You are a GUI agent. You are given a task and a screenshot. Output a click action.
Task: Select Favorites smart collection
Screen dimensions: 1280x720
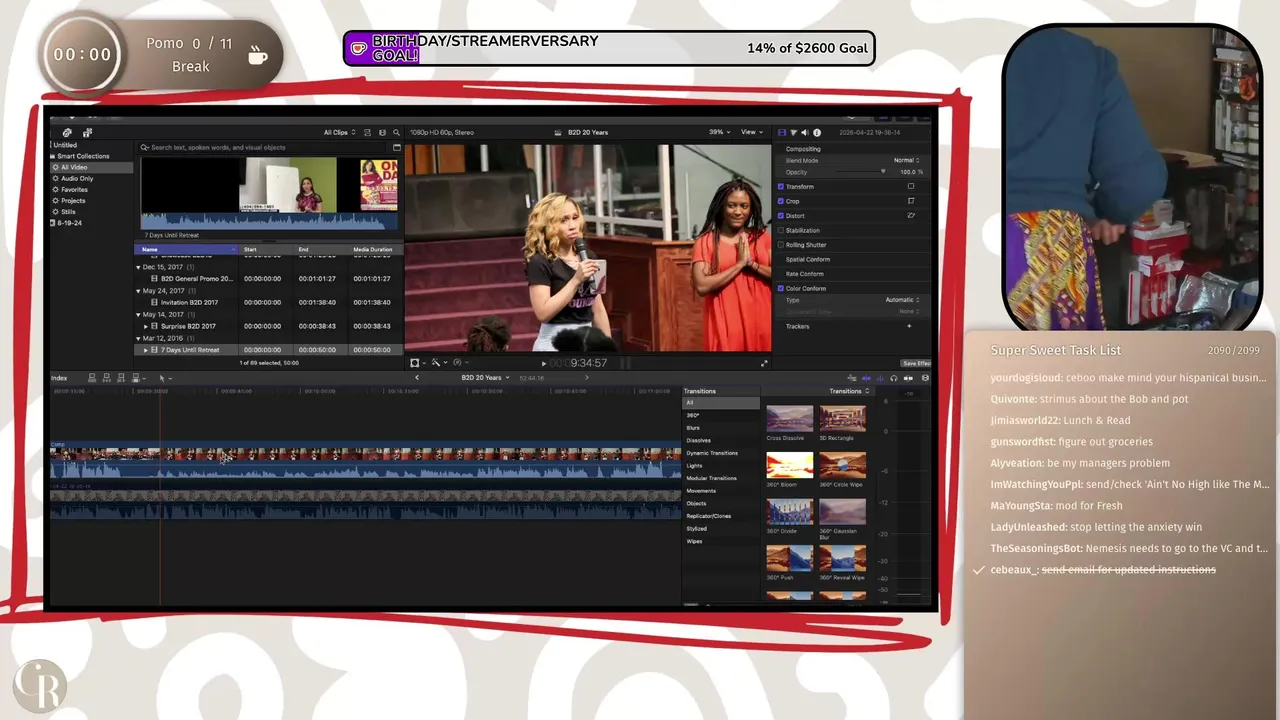(x=73, y=189)
